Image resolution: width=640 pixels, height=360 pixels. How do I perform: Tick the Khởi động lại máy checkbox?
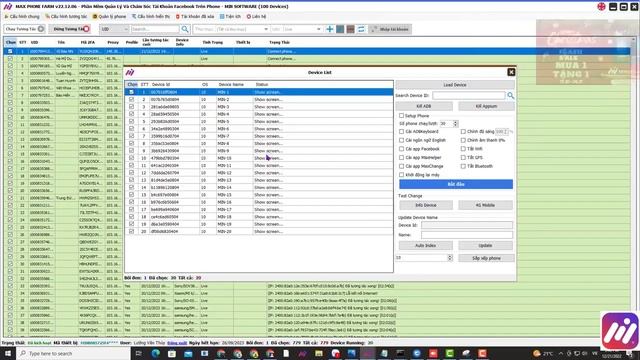[x=402, y=175]
